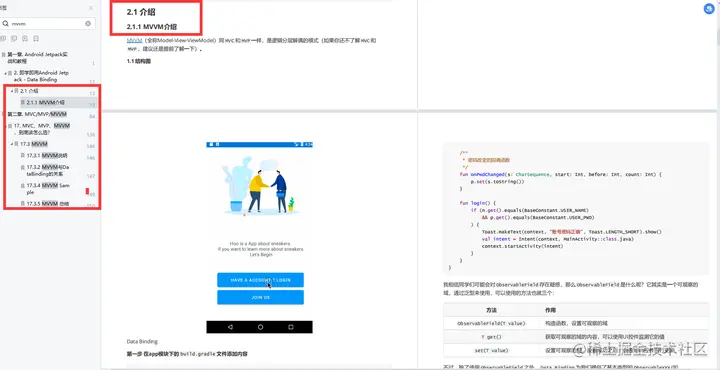
Task: Click the T get() table cell
Action: tap(491, 337)
